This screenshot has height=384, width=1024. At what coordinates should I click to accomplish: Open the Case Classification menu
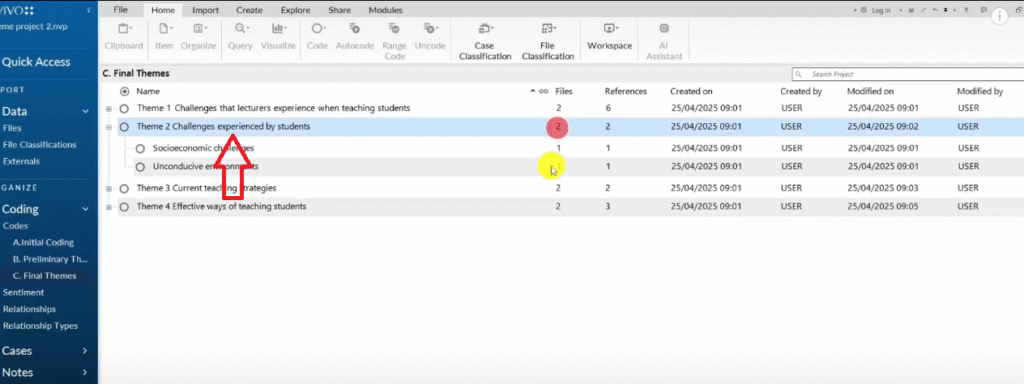485,41
